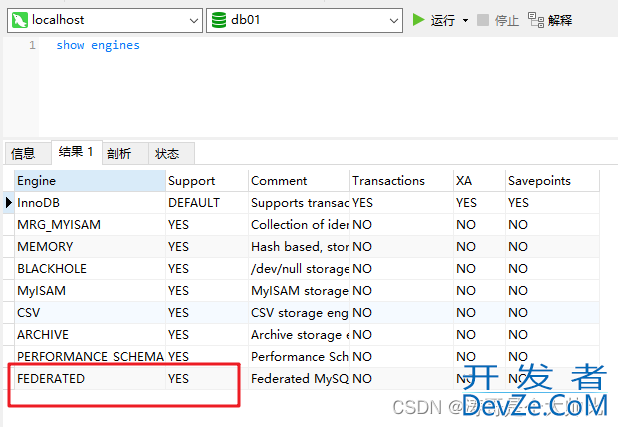Click the NO savepoints cell for ARCHIVE
The image size is (618, 427).
(x=553, y=335)
